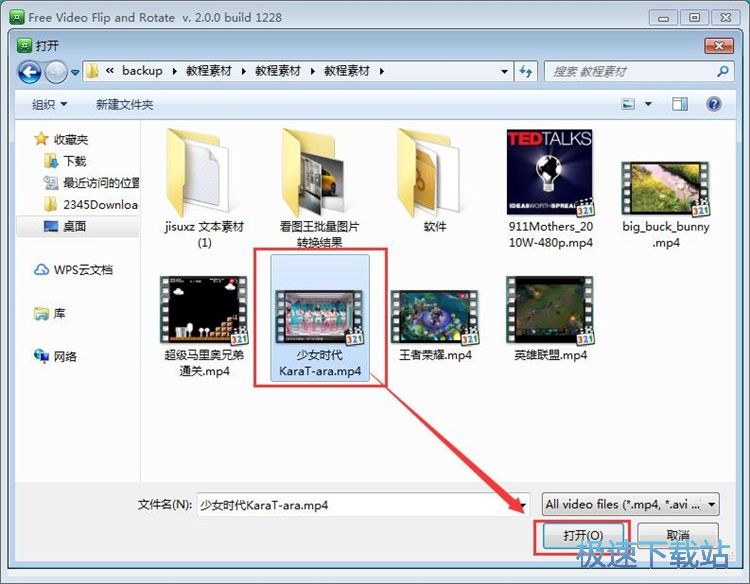Viewport: 750px width, 584px height.
Task: Select 最近访问的位置 in navigation pane
Action: click(101, 183)
